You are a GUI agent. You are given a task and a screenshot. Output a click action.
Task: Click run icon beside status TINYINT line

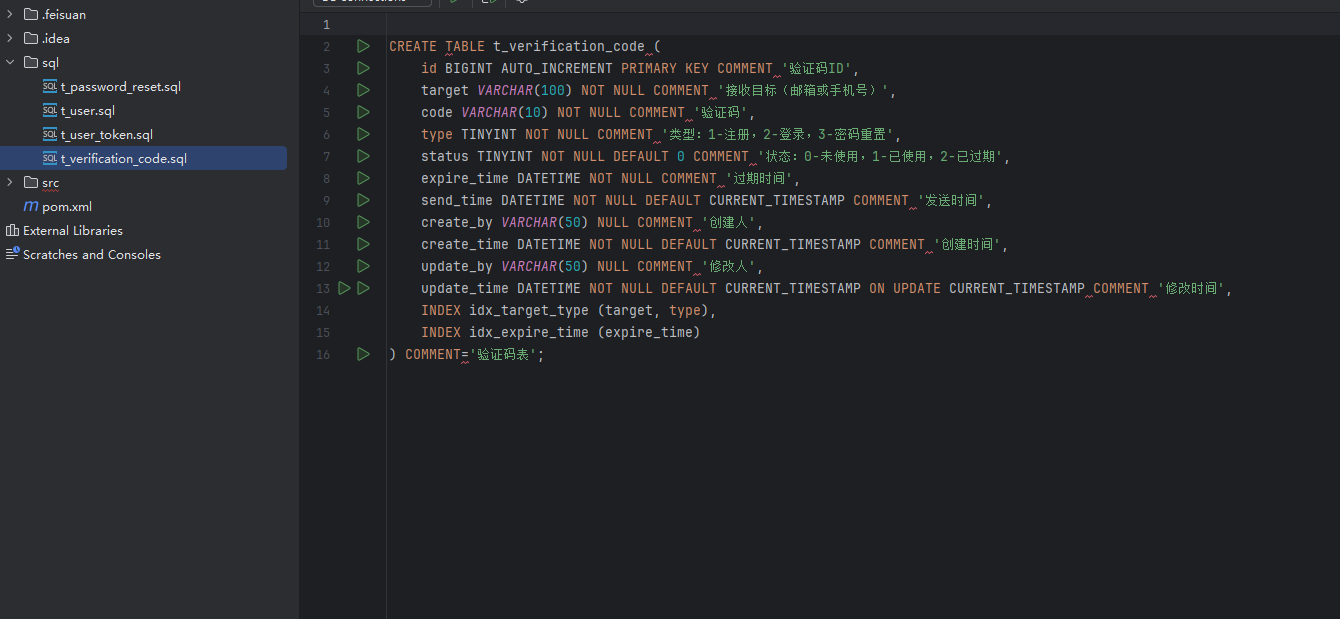click(363, 156)
